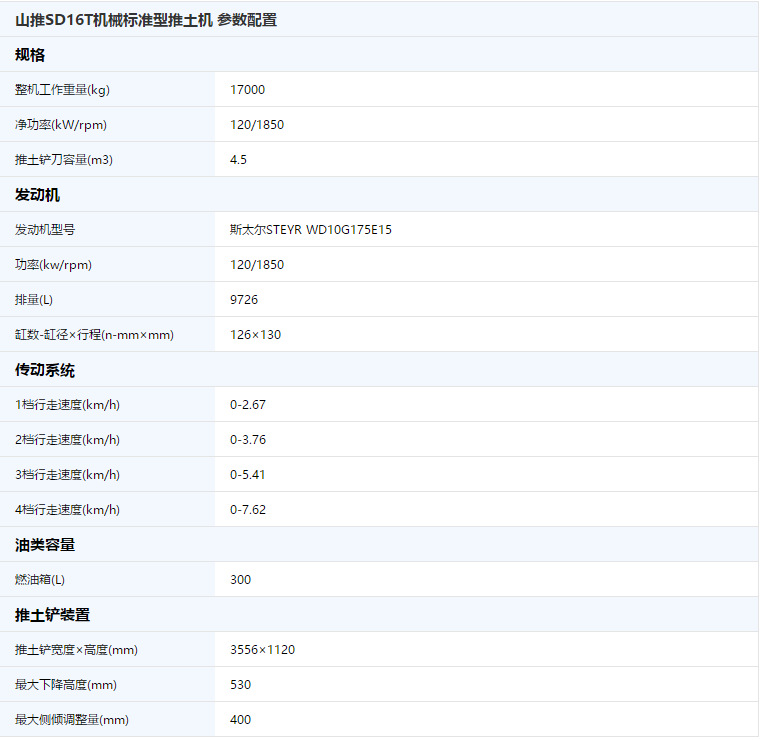Select the 排量(L) value 9726
The width and height of the screenshot is (760, 740).
click(x=244, y=299)
